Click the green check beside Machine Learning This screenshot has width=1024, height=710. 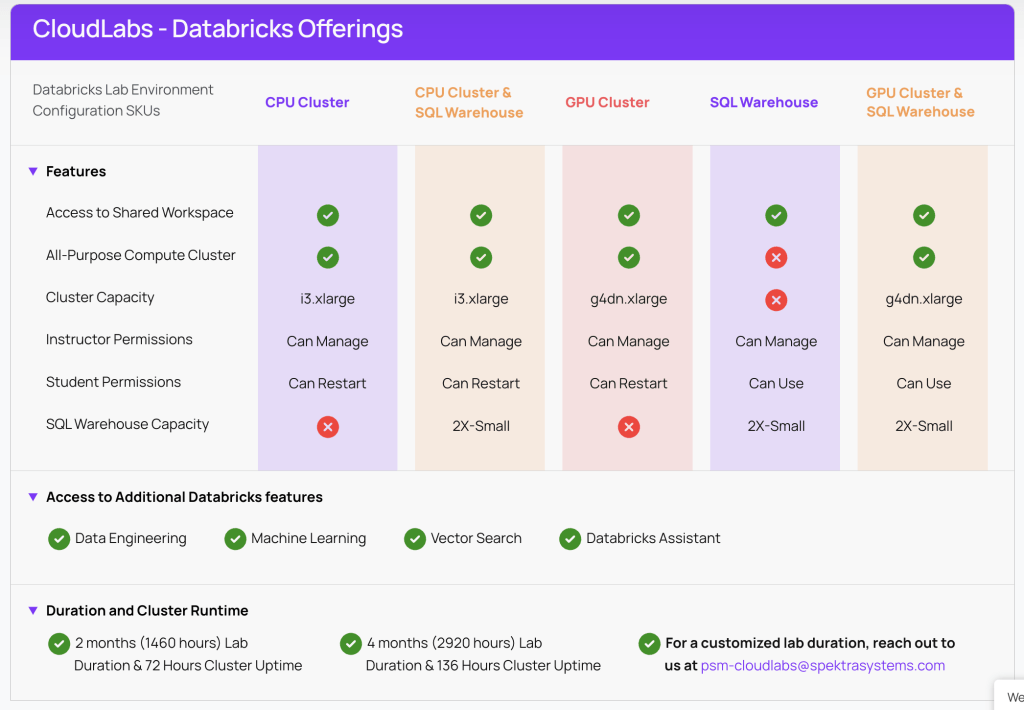(x=235, y=539)
